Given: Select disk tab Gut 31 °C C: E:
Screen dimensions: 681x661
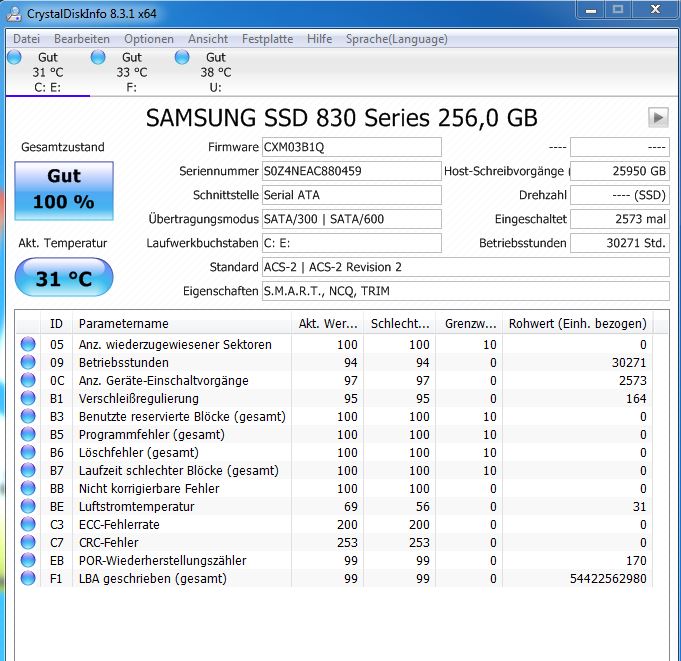Looking at the screenshot, I should click(x=48, y=72).
